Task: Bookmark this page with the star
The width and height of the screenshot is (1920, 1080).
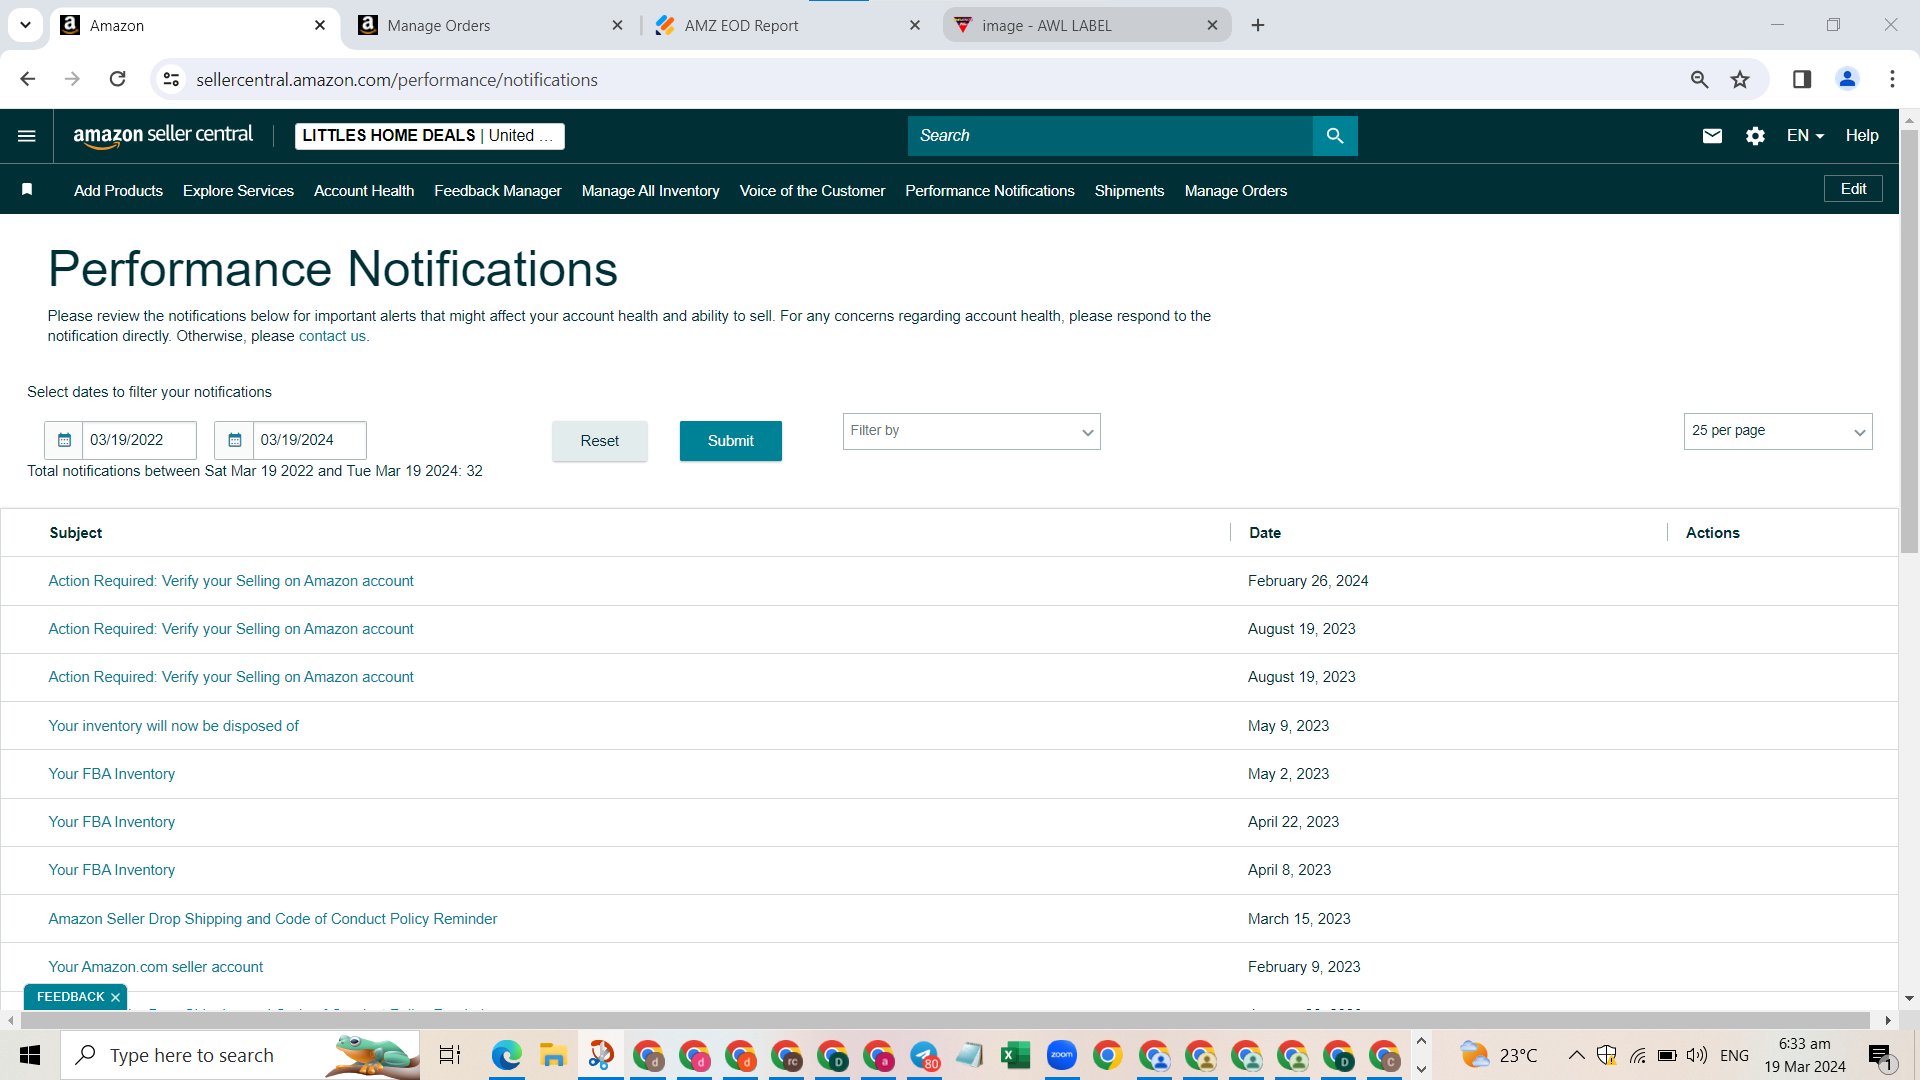Action: point(1741,79)
